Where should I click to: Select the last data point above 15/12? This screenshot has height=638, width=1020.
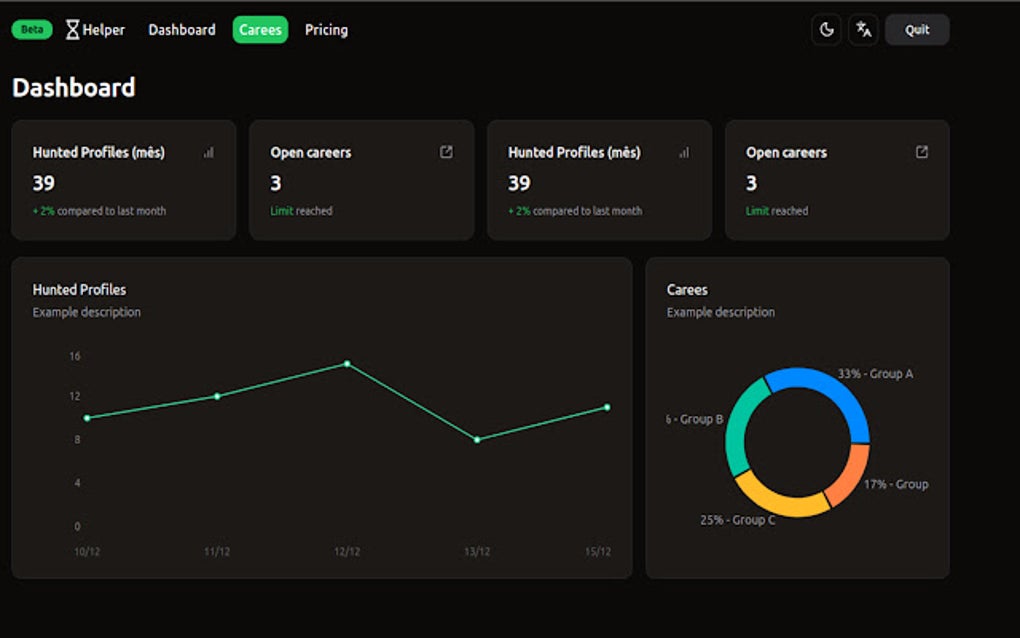point(607,408)
